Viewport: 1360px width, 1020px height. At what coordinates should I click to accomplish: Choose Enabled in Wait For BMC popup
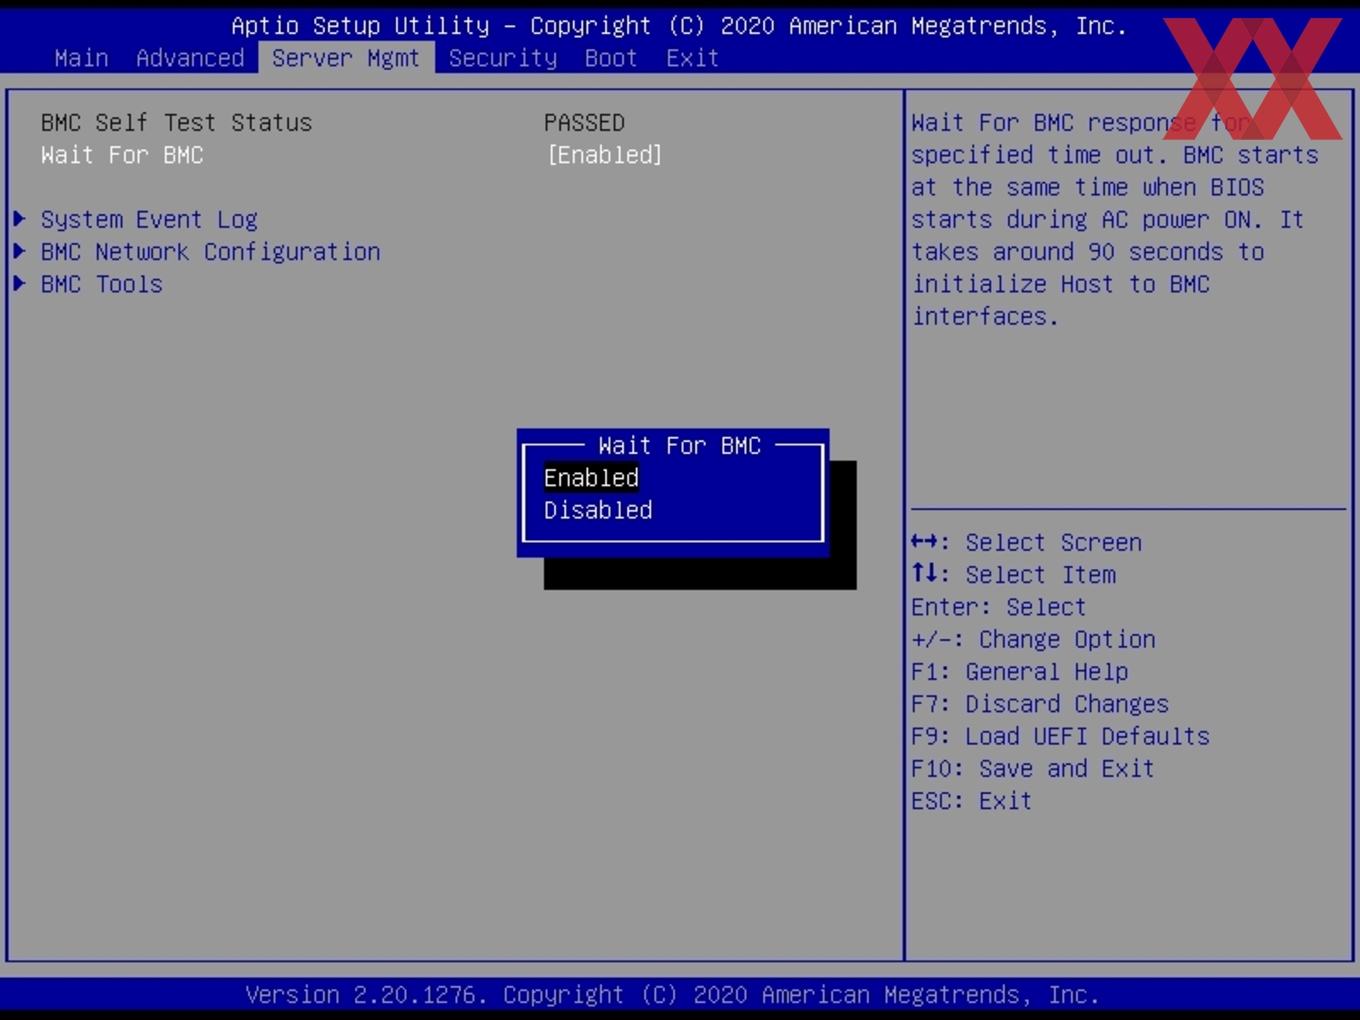(591, 478)
